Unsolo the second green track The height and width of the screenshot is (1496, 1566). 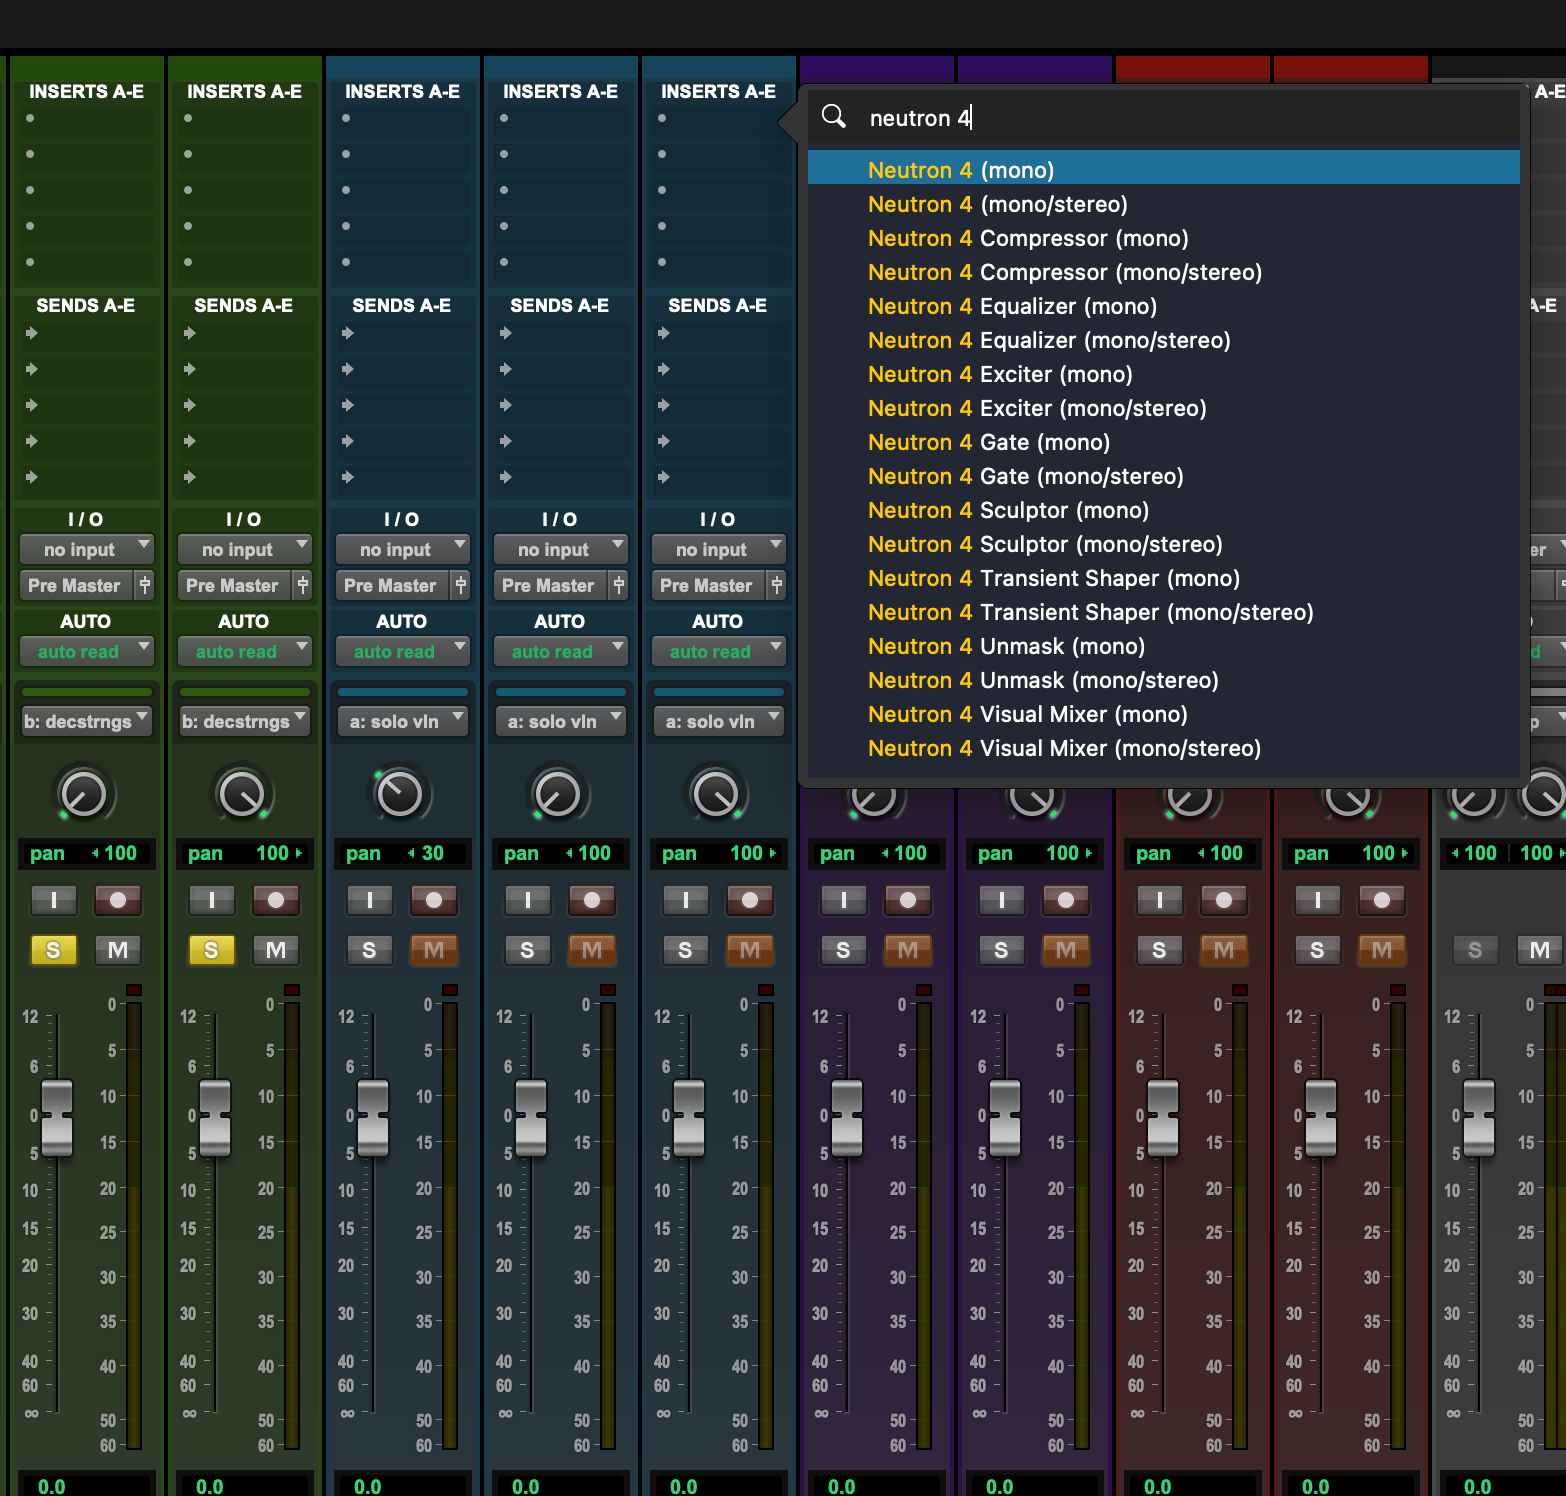(212, 950)
